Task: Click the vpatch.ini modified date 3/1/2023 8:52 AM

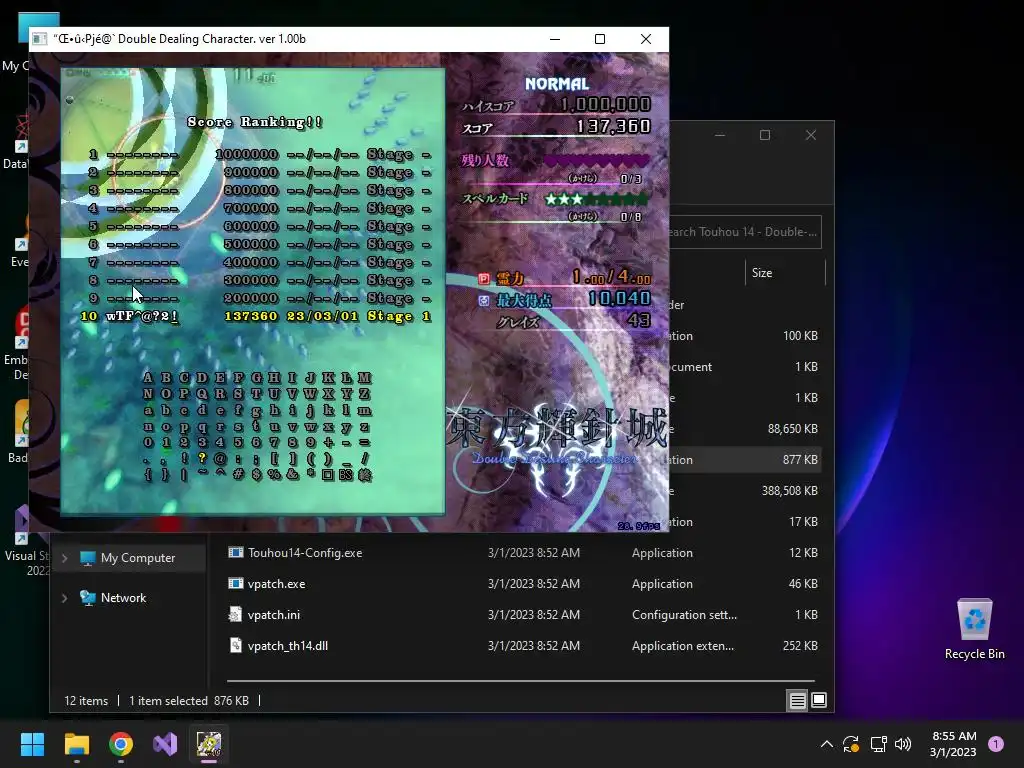Action: (534, 615)
